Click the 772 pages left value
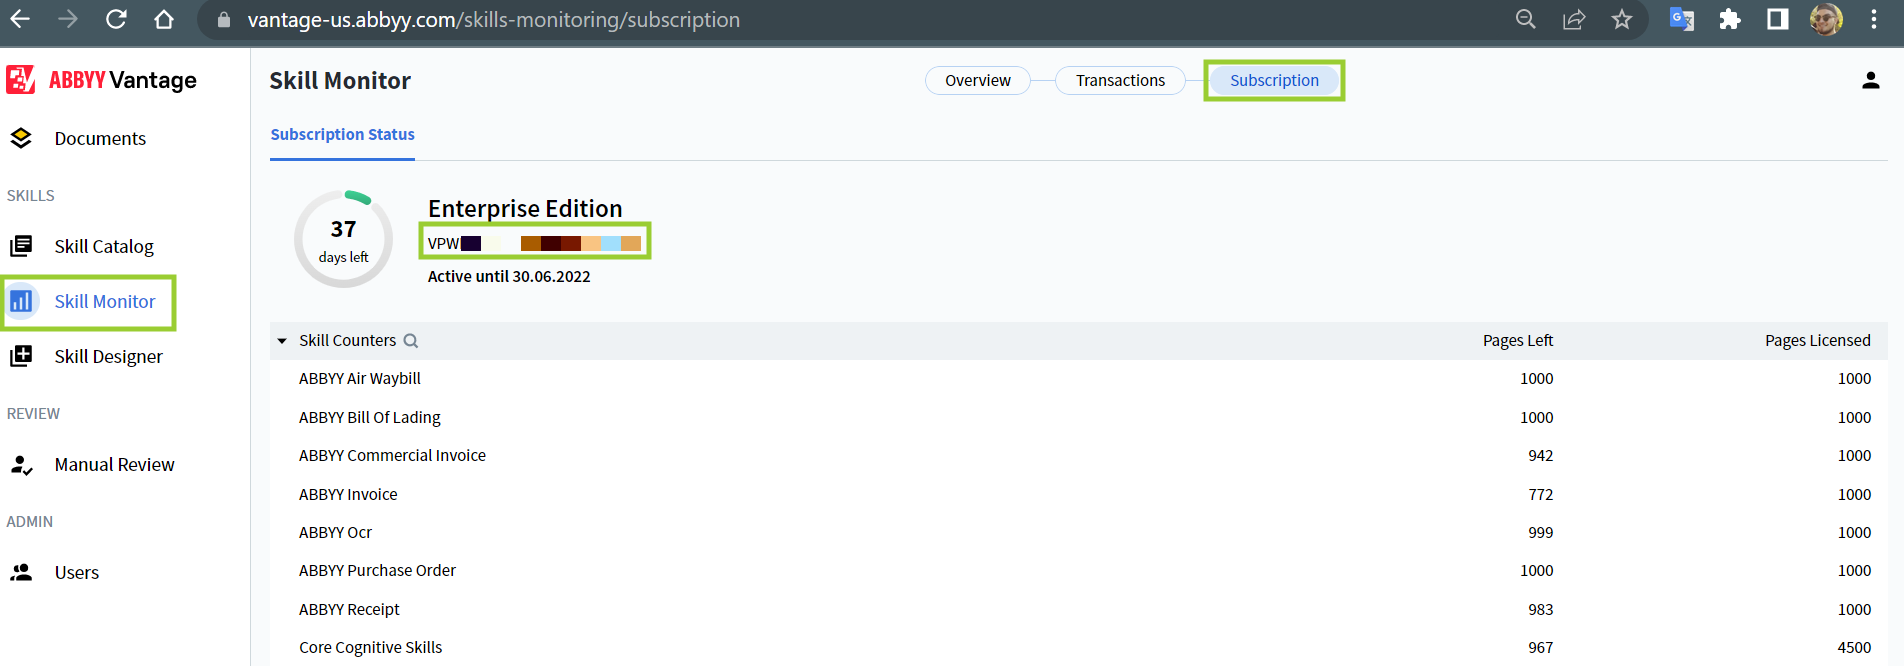The width and height of the screenshot is (1904, 666). (x=1540, y=494)
